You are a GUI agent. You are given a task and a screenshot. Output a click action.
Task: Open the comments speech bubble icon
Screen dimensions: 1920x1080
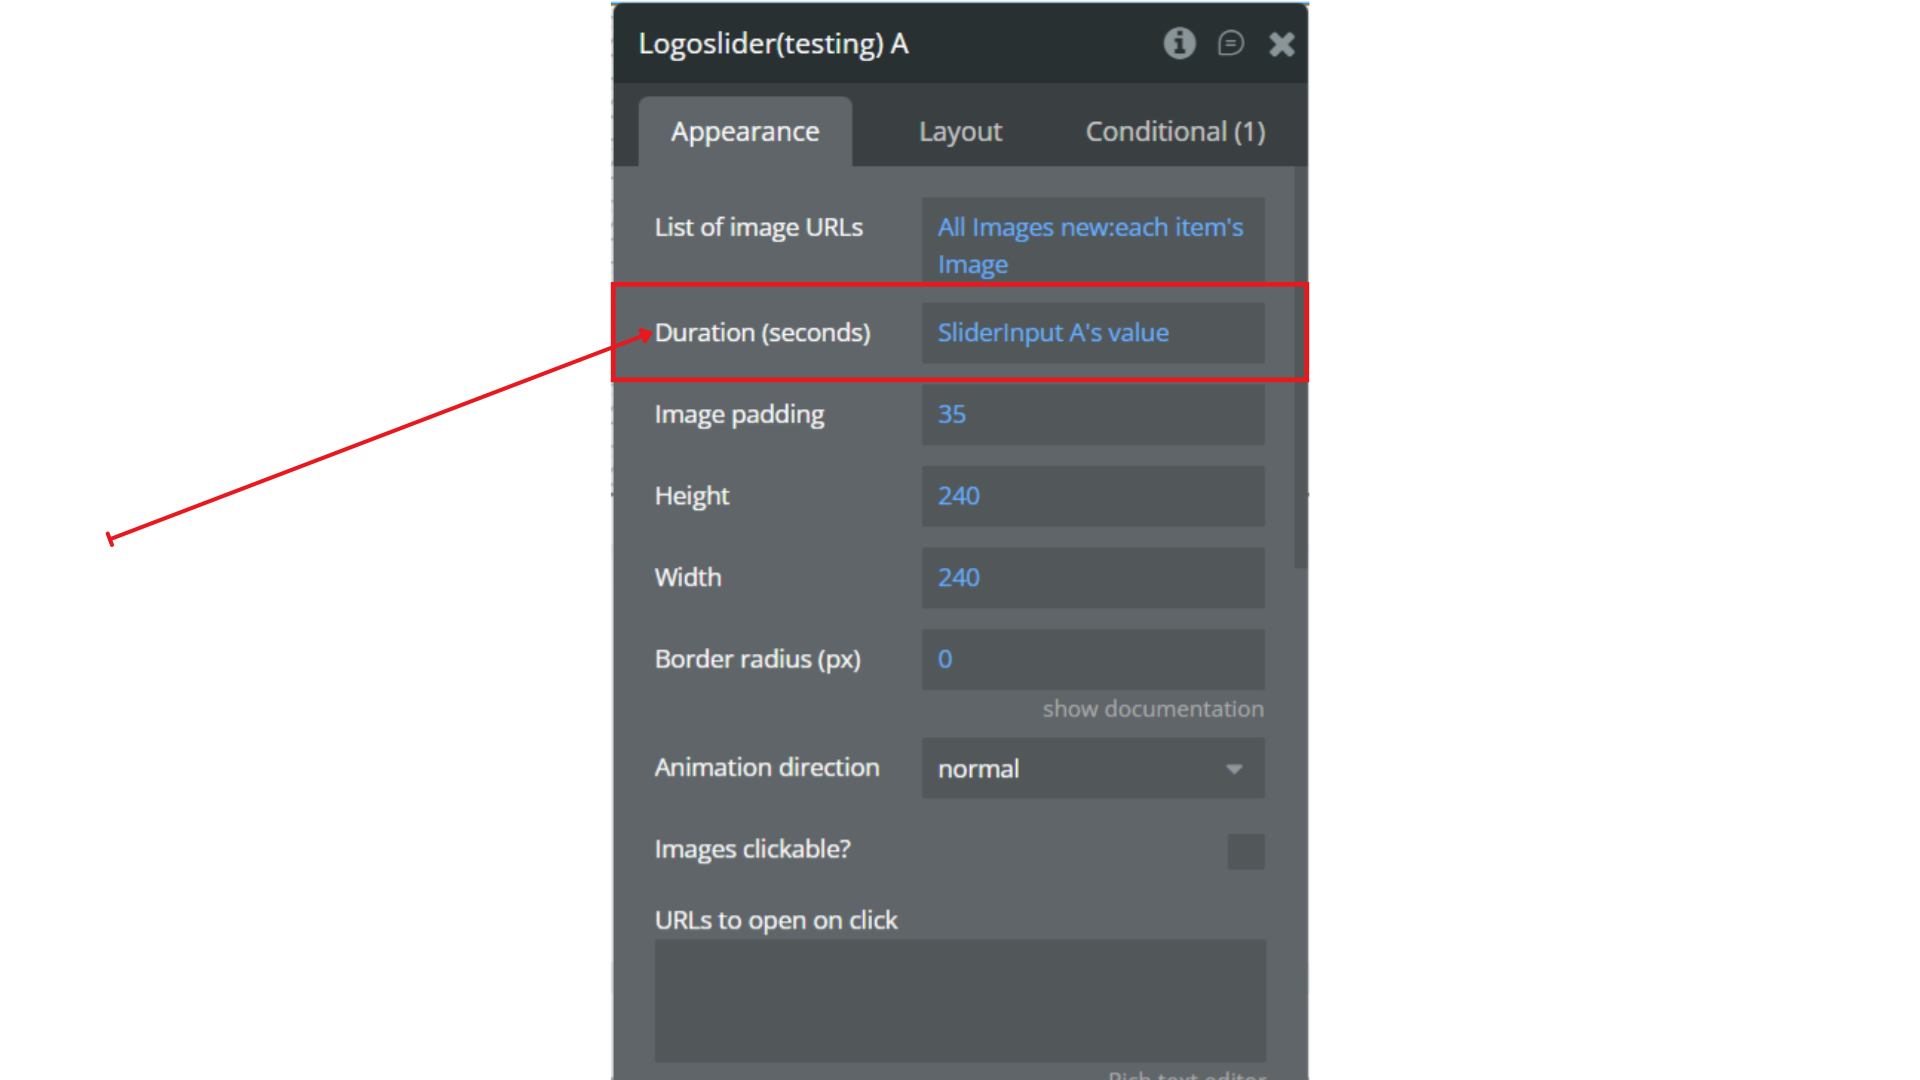point(1230,43)
